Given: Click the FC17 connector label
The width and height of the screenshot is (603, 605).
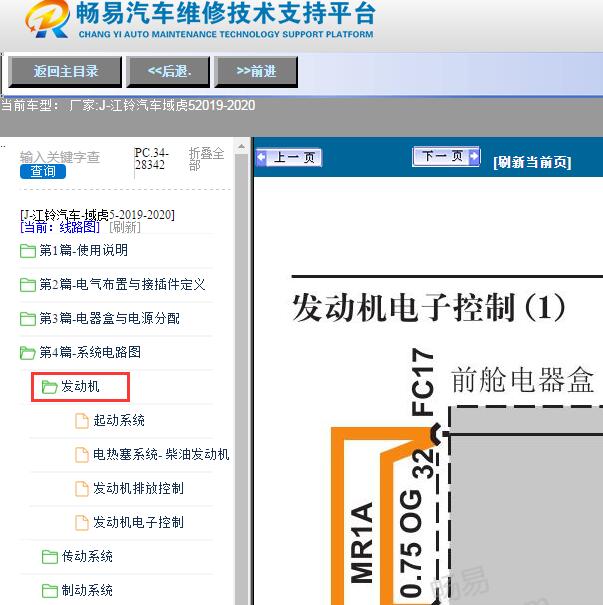Looking at the screenshot, I should [x=423, y=382].
